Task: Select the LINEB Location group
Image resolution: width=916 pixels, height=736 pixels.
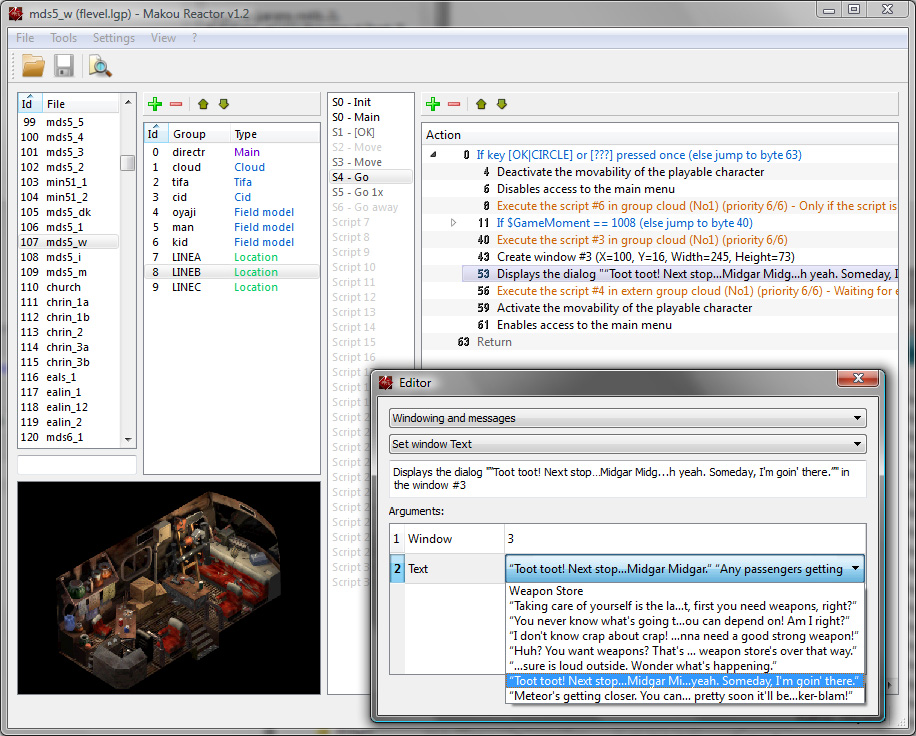Action: [x=232, y=272]
